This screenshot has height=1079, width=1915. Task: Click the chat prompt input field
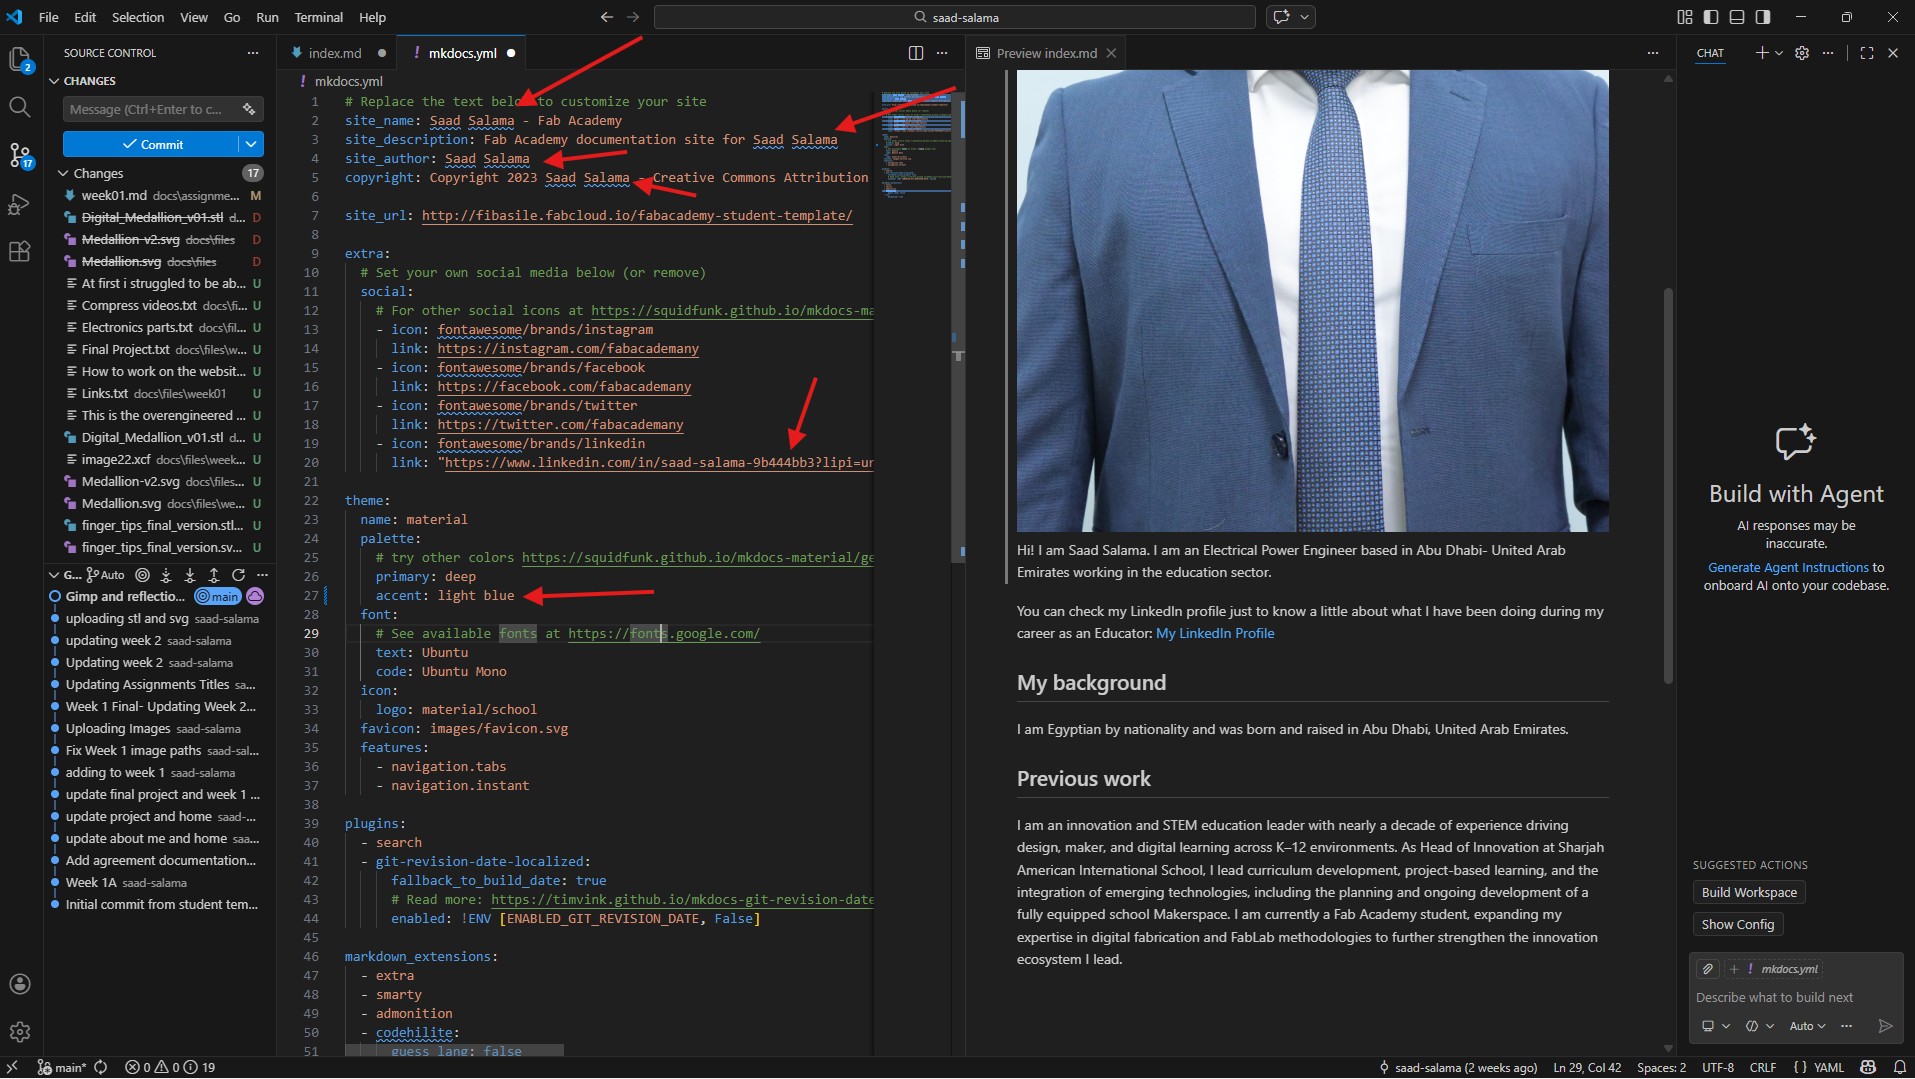(x=1796, y=998)
